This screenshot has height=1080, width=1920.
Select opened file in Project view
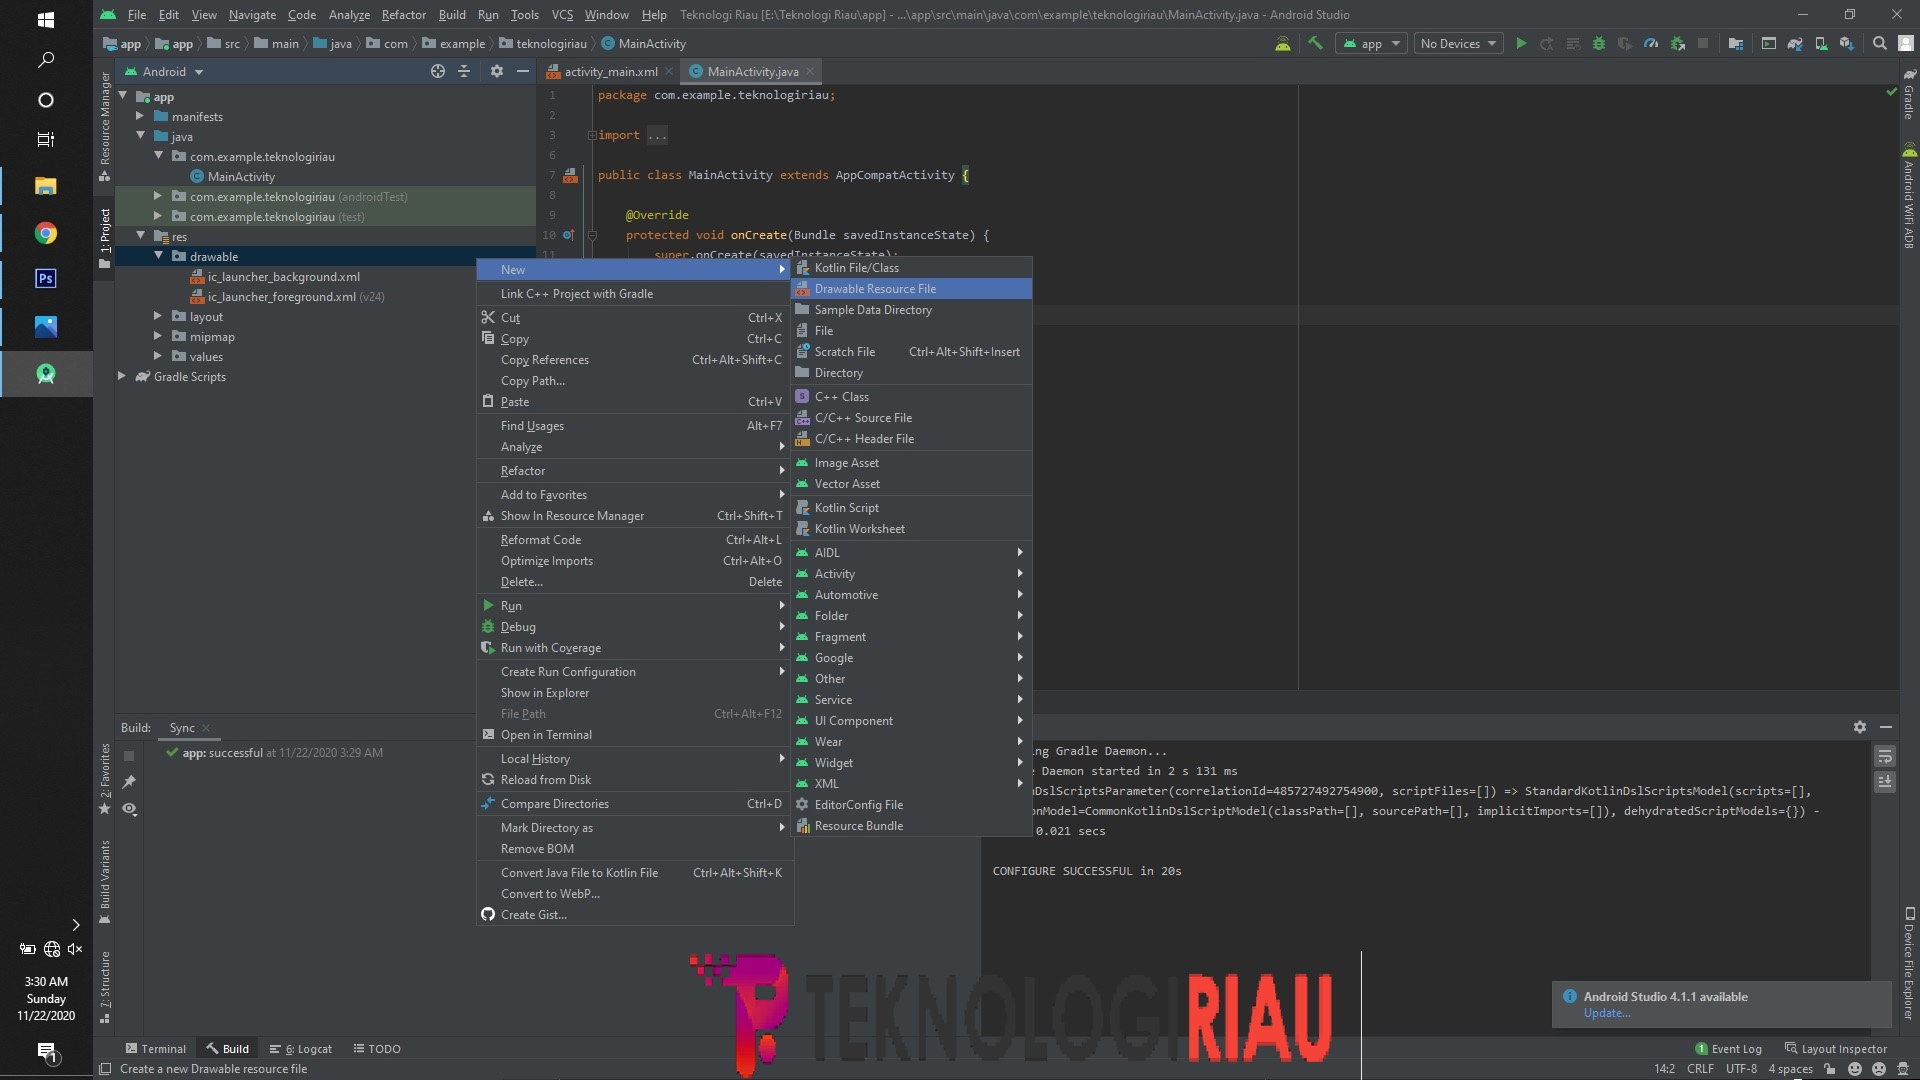[x=437, y=71]
